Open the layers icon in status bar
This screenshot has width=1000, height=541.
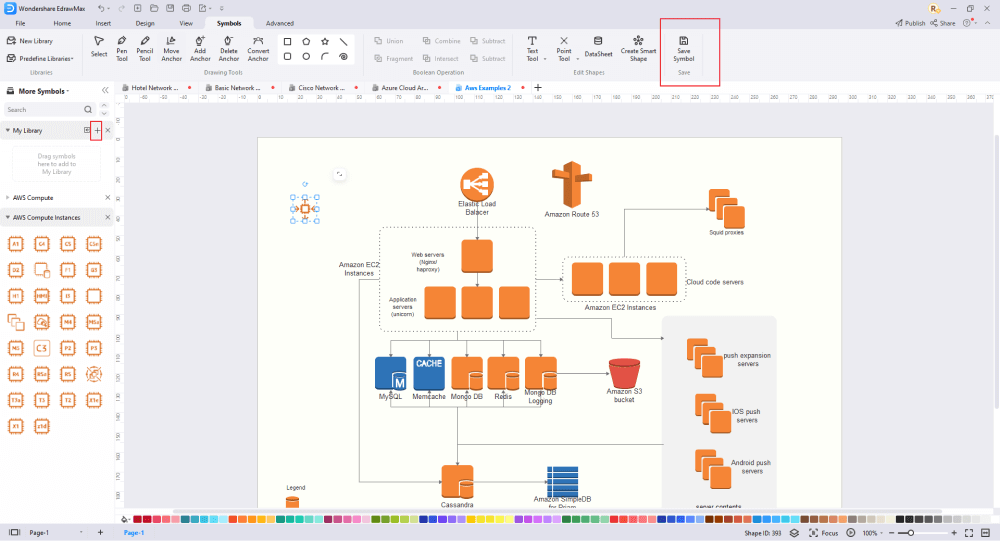[x=794, y=533]
